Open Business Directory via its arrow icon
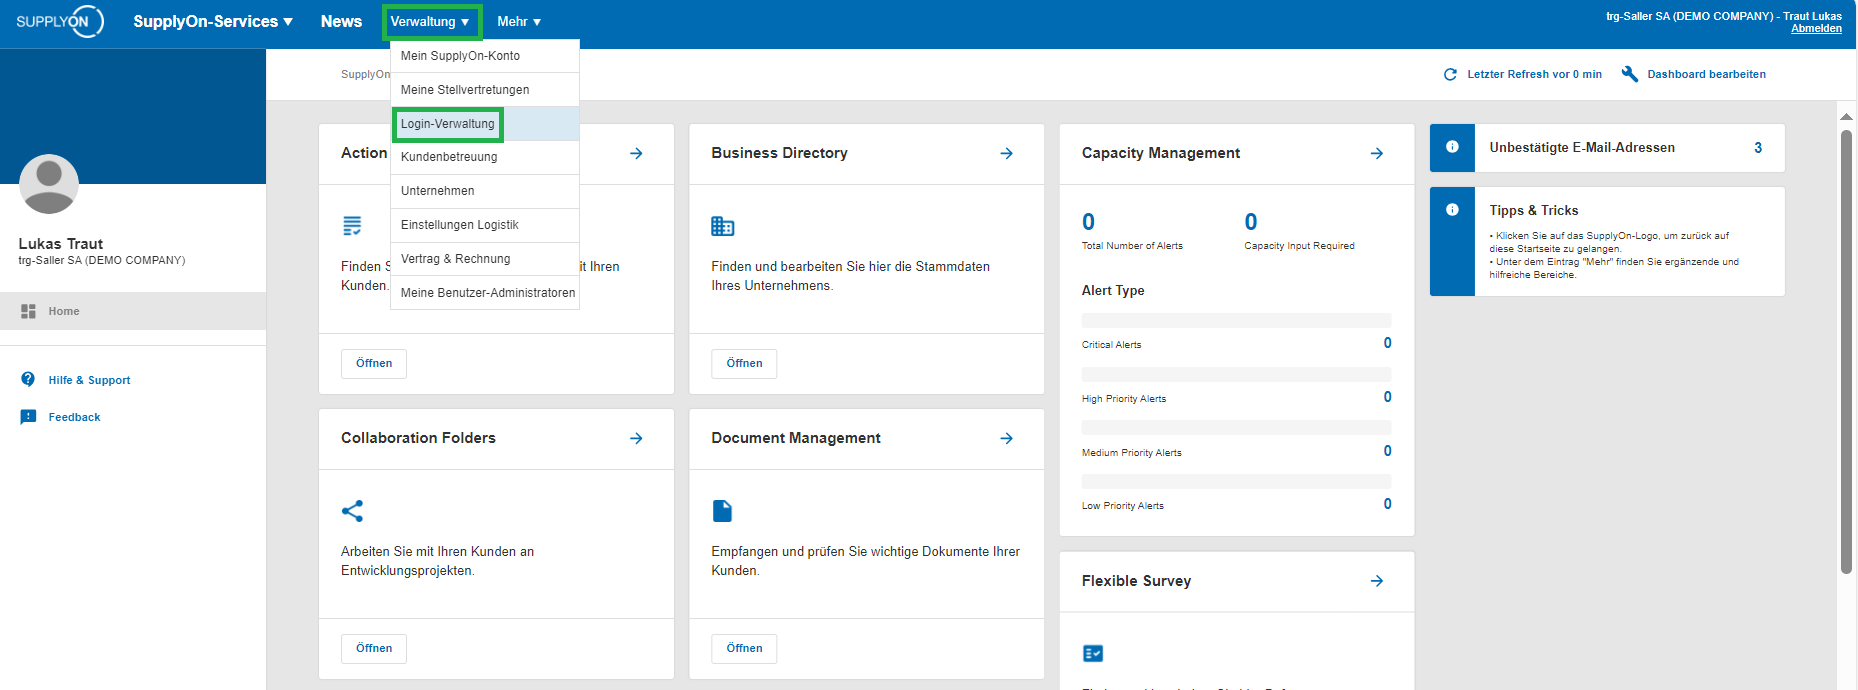The image size is (1858, 690). pyautogui.click(x=1006, y=153)
